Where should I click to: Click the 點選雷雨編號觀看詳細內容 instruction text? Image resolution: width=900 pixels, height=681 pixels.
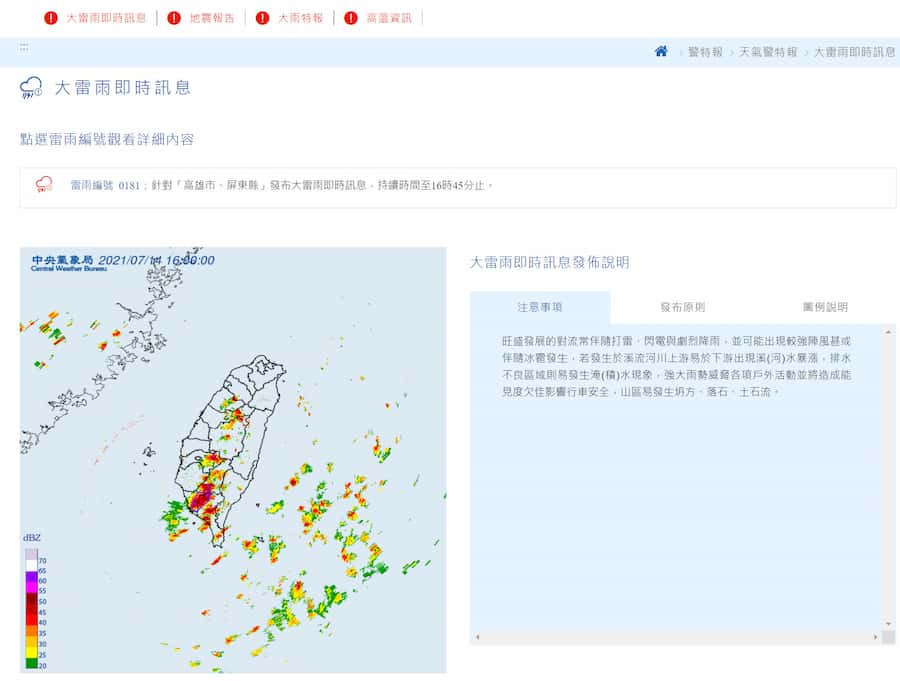tap(107, 140)
